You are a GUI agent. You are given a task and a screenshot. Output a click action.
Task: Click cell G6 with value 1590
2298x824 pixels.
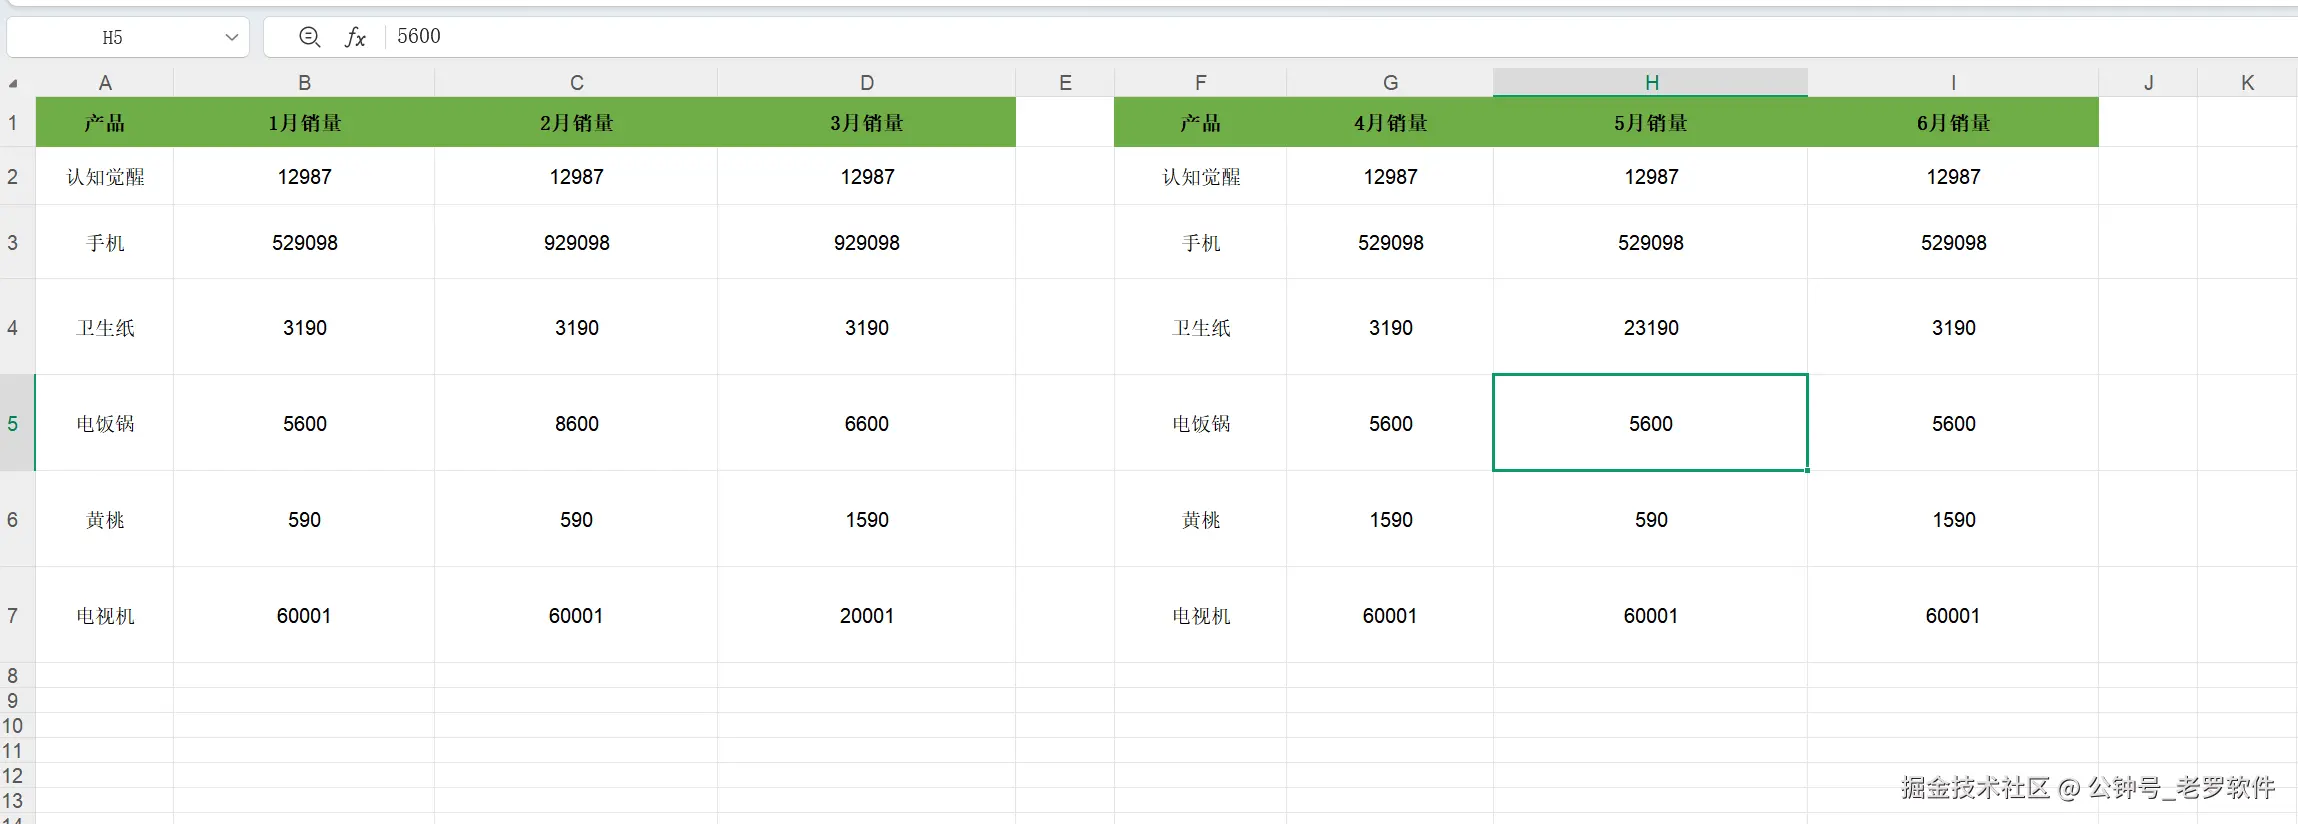tap(1390, 520)
